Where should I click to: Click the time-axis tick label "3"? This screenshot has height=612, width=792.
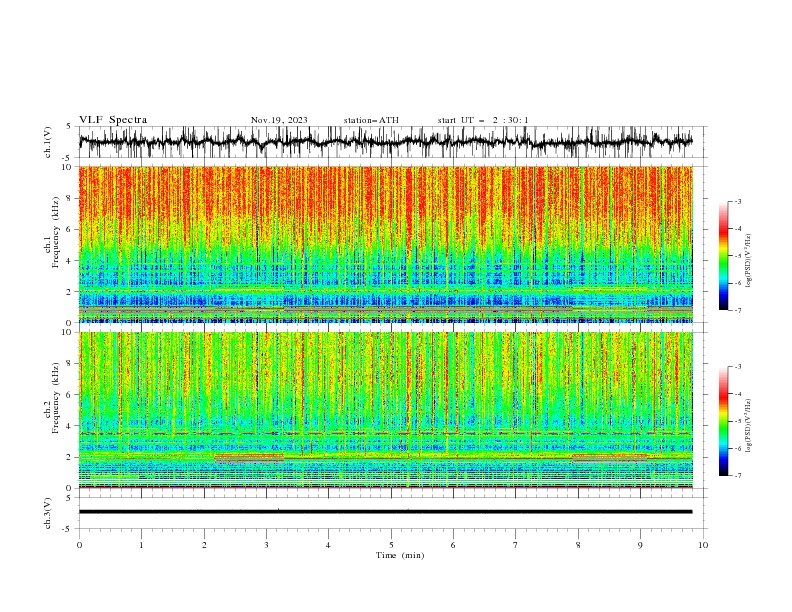(266, 545)
